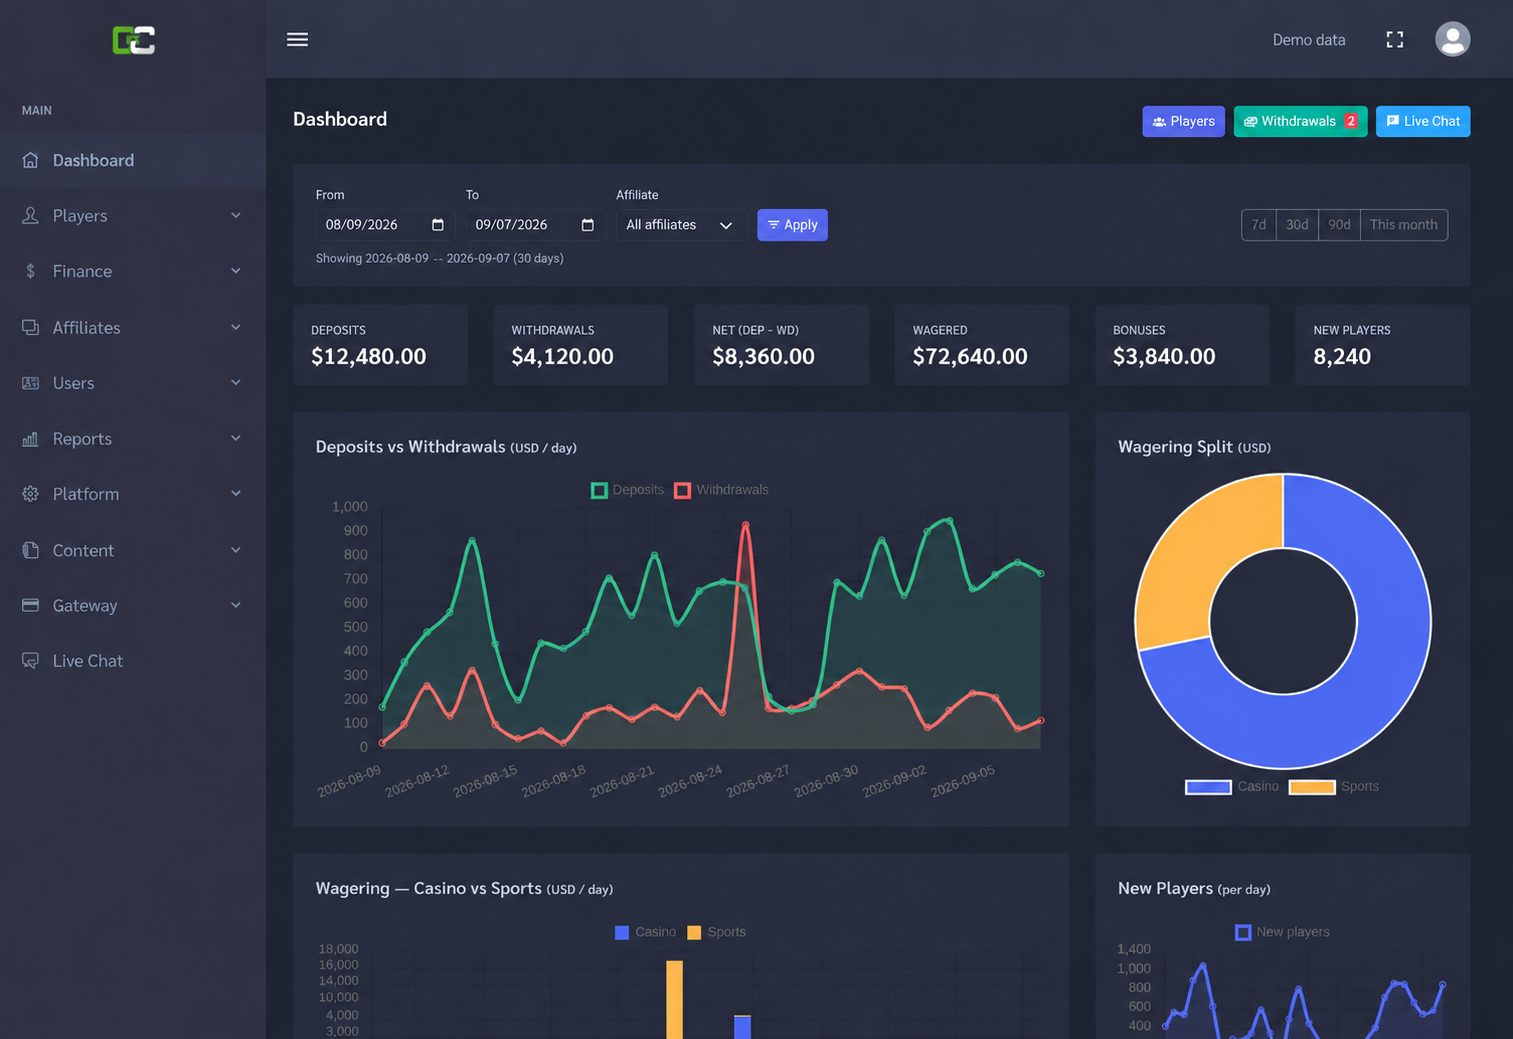Click the Reports bar chart icon
Image resolution: width=1513 pixels, height=1039 pixels.
click(x=31, y=439)
